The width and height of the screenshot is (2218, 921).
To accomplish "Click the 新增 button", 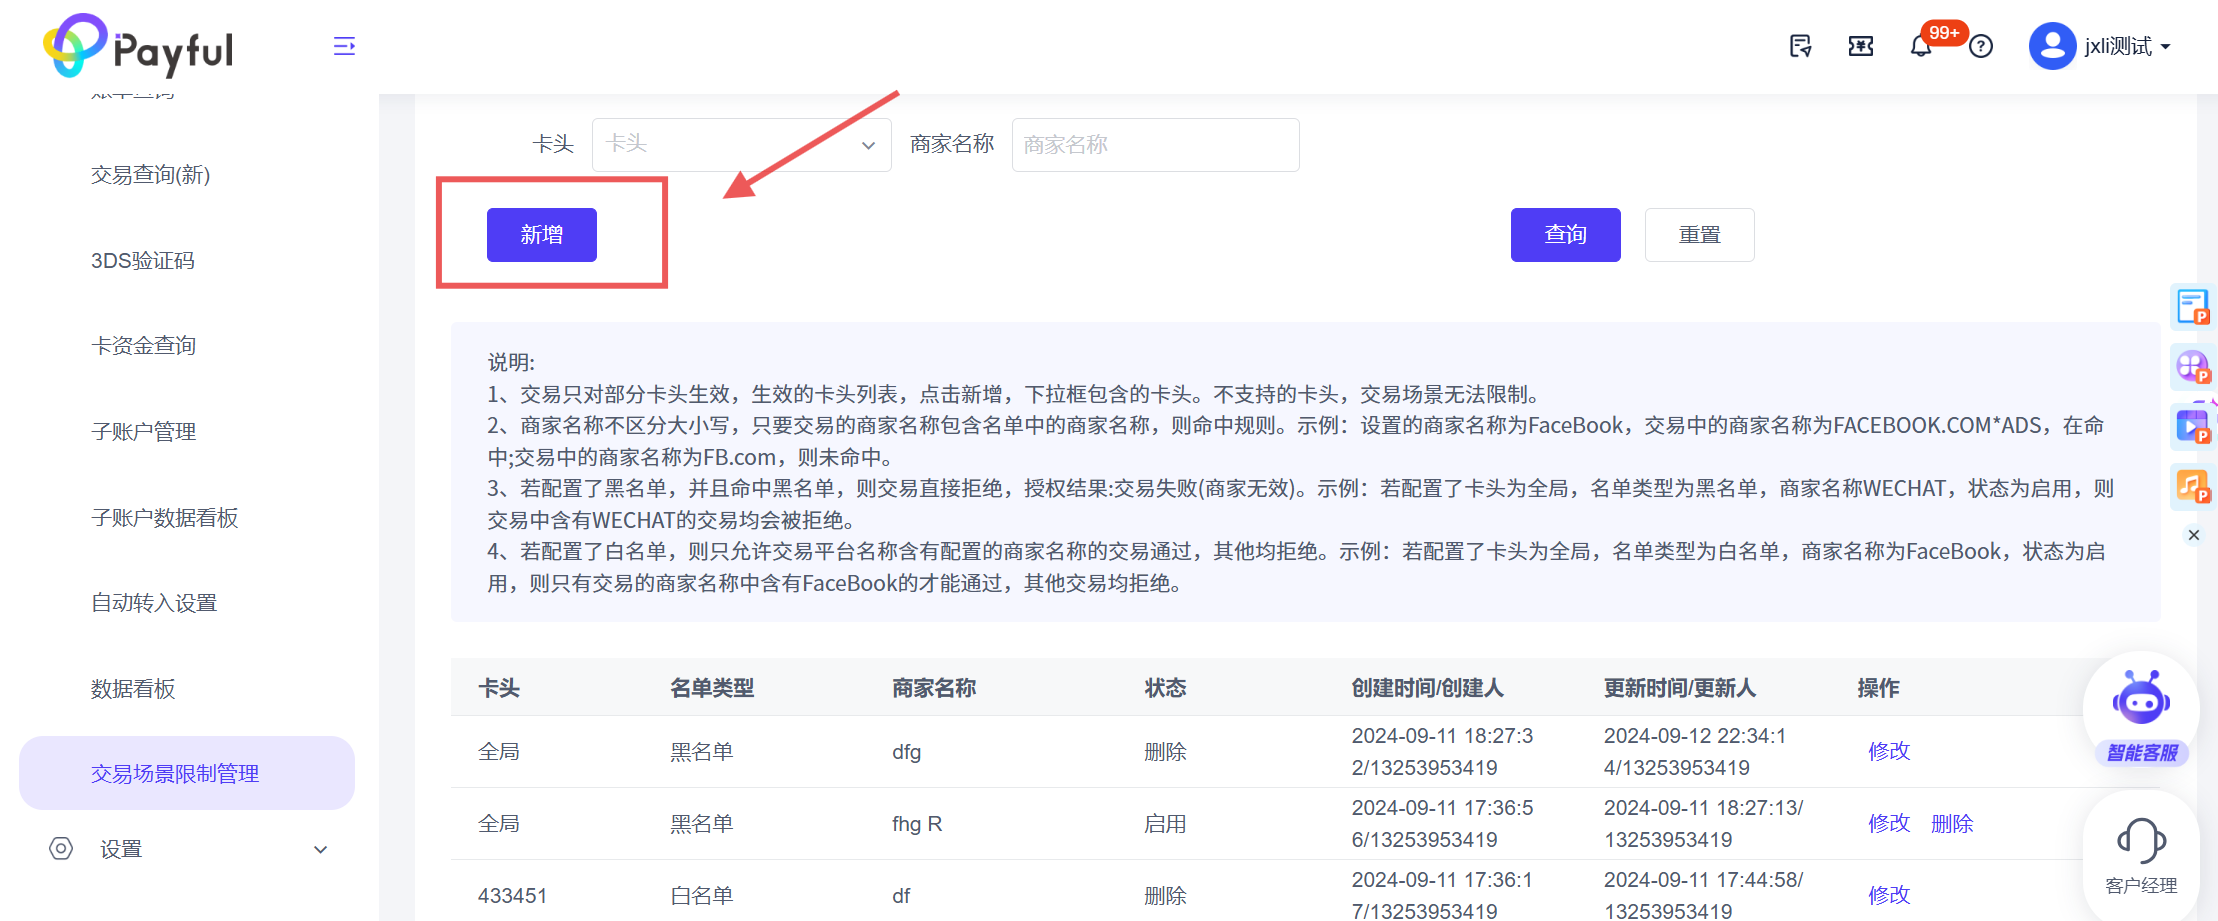I will point(542,235).
